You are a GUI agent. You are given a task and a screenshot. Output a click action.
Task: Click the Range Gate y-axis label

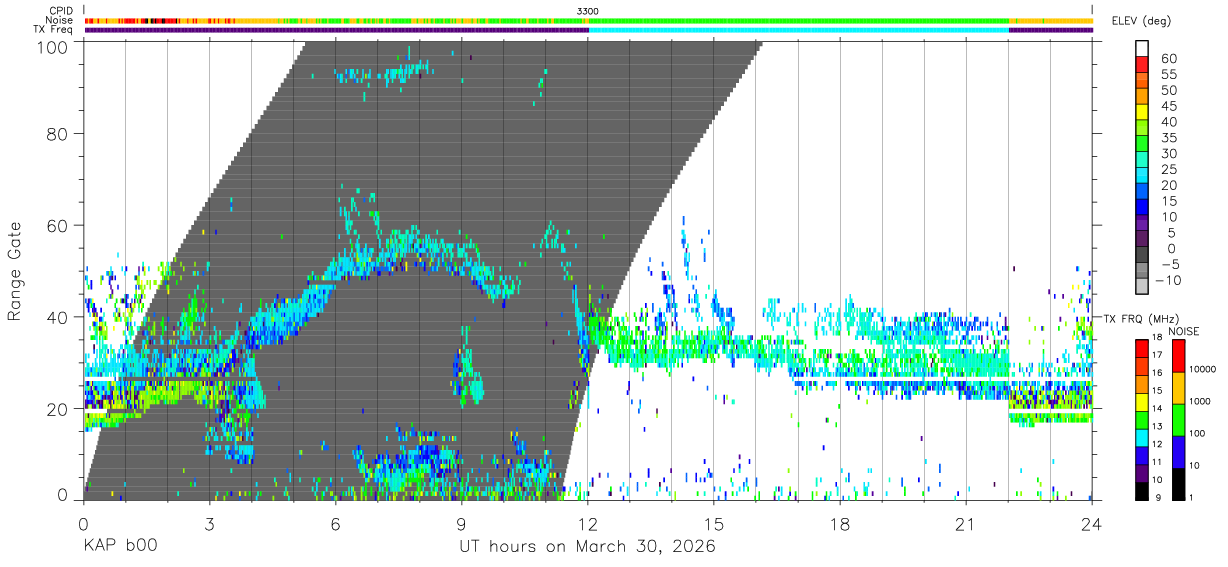point(15,271)
